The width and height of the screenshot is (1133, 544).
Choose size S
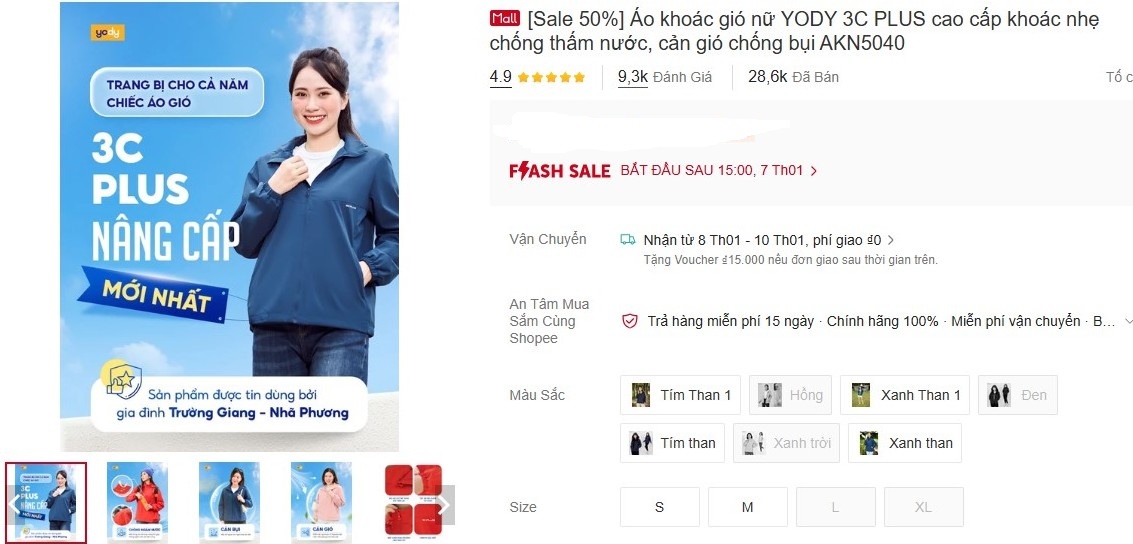[x=660, y=507]
